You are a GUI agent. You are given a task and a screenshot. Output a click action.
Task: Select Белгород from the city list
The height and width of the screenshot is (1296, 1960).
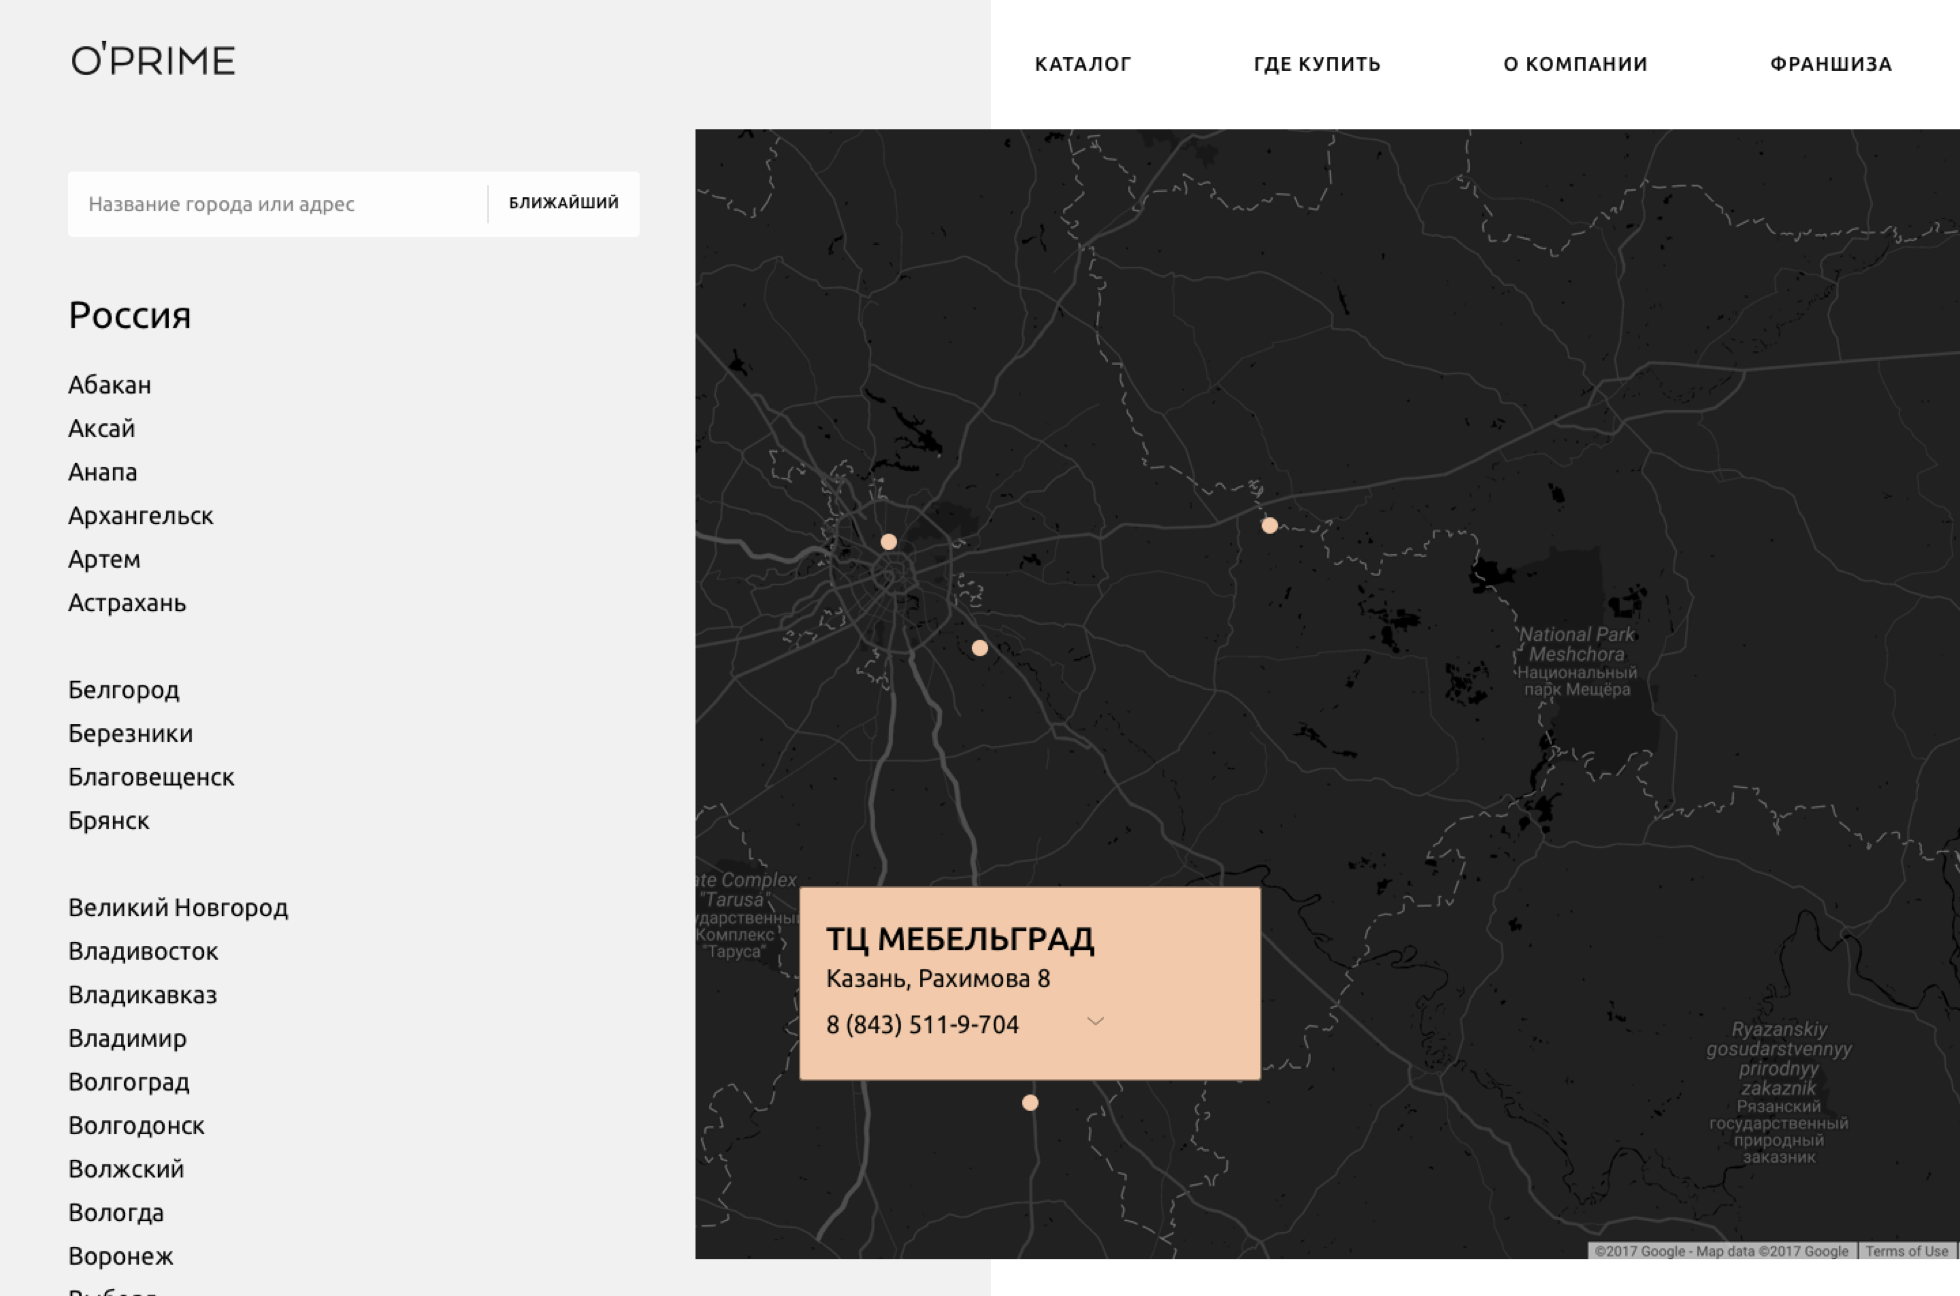(x=124, y=690)
